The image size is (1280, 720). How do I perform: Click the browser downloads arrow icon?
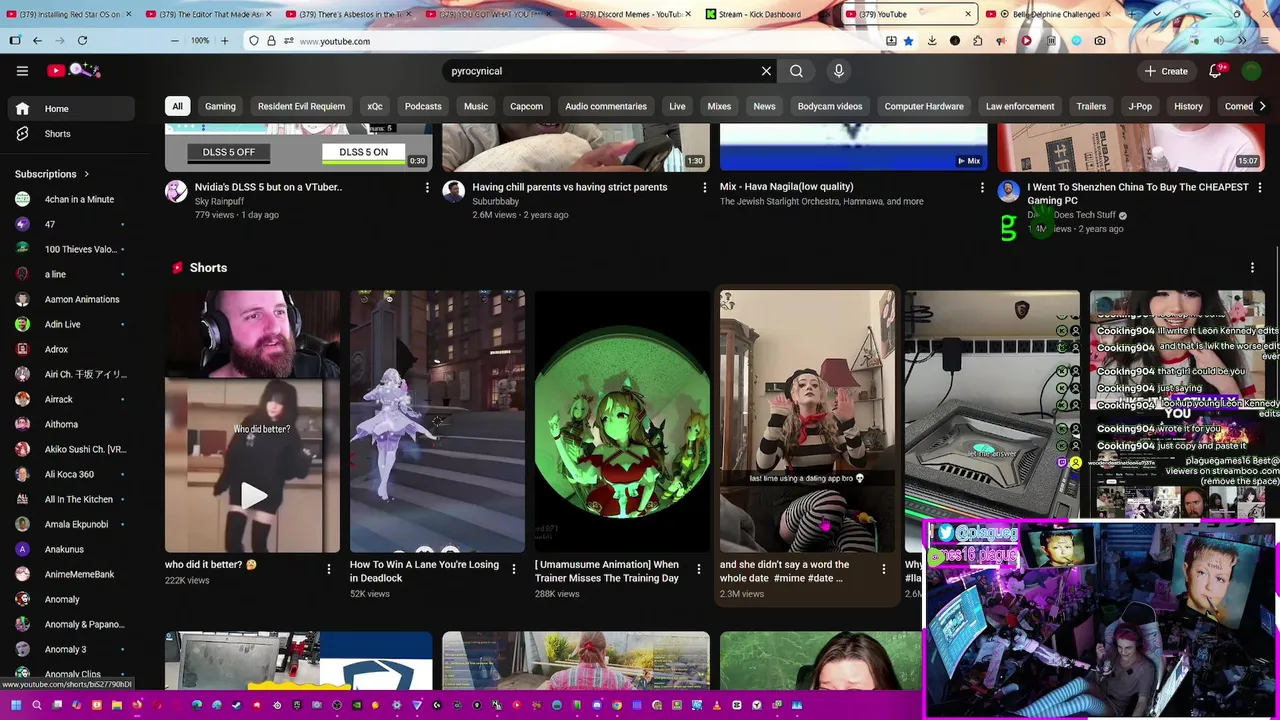pyautogui.click(x=932, y=41)
